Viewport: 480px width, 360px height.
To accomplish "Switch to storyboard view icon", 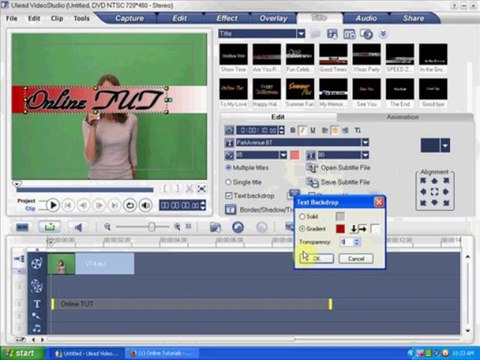I will click(x=22, y=227).
